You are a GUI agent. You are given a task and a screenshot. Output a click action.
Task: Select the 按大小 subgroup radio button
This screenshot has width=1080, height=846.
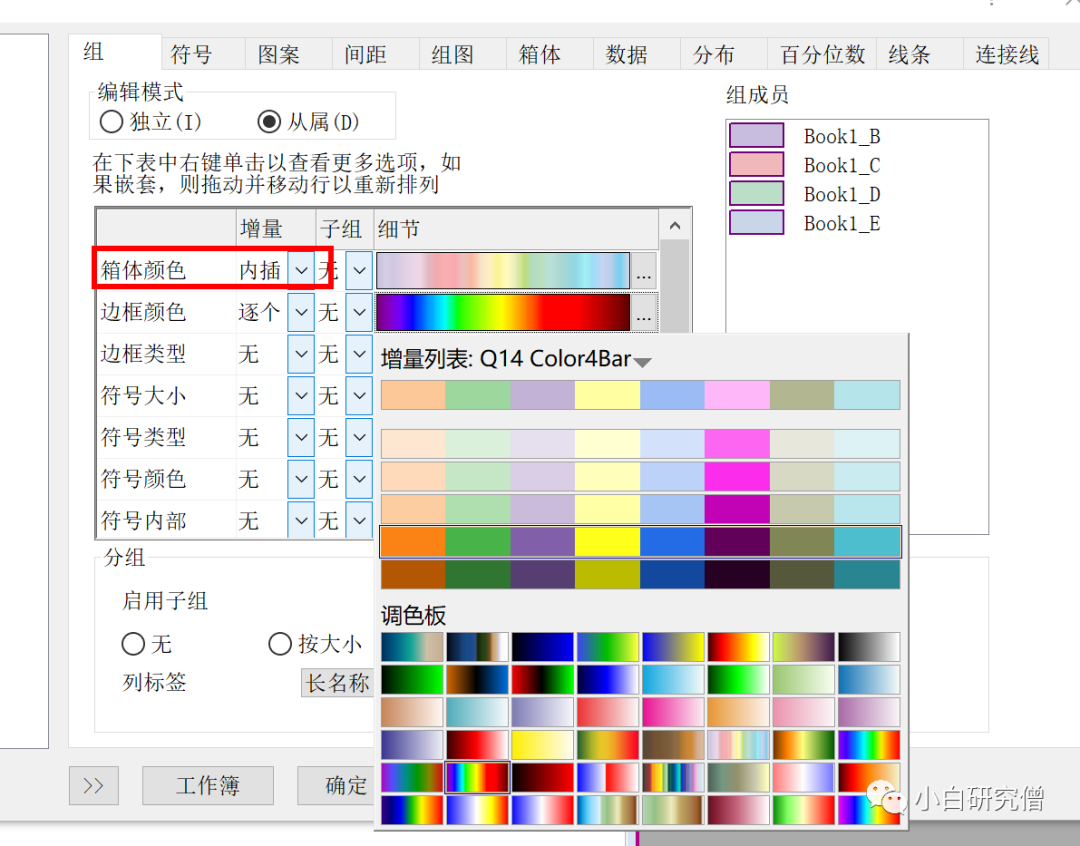280,644
